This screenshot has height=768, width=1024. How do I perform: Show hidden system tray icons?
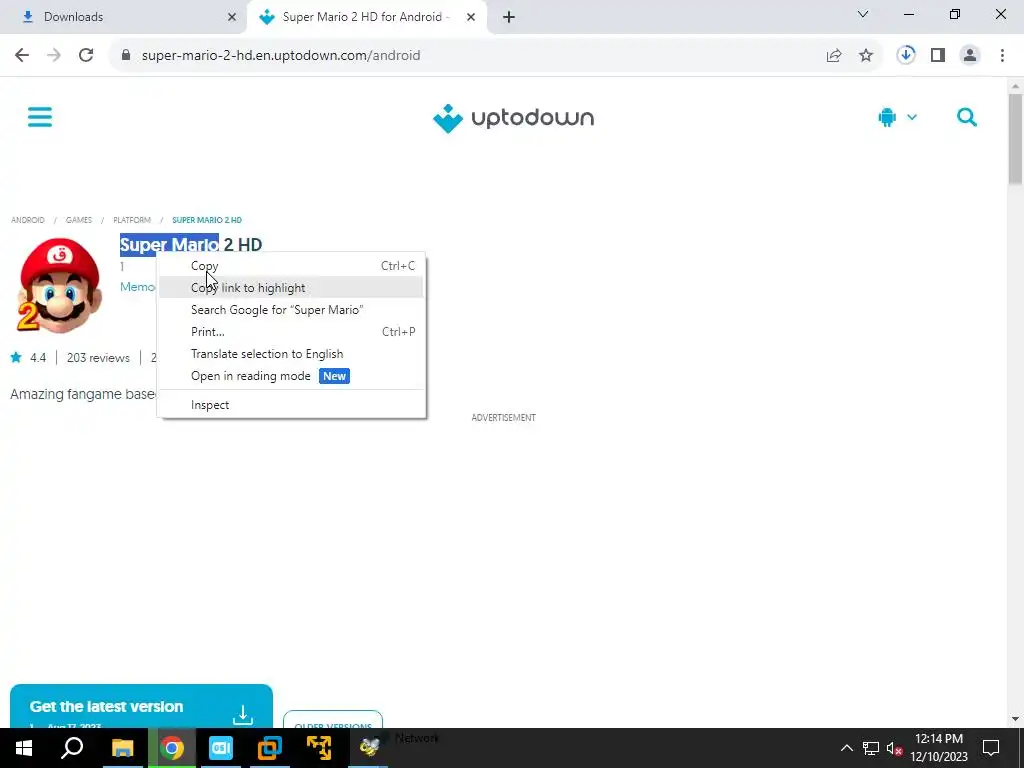pyautogui.click(x=846, y=748)
